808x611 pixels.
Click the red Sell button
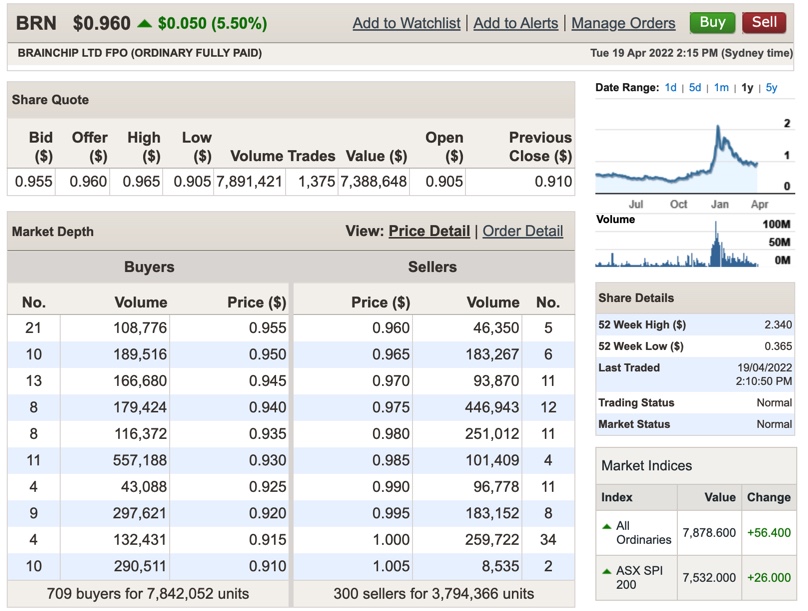click(x=764, y=23)
